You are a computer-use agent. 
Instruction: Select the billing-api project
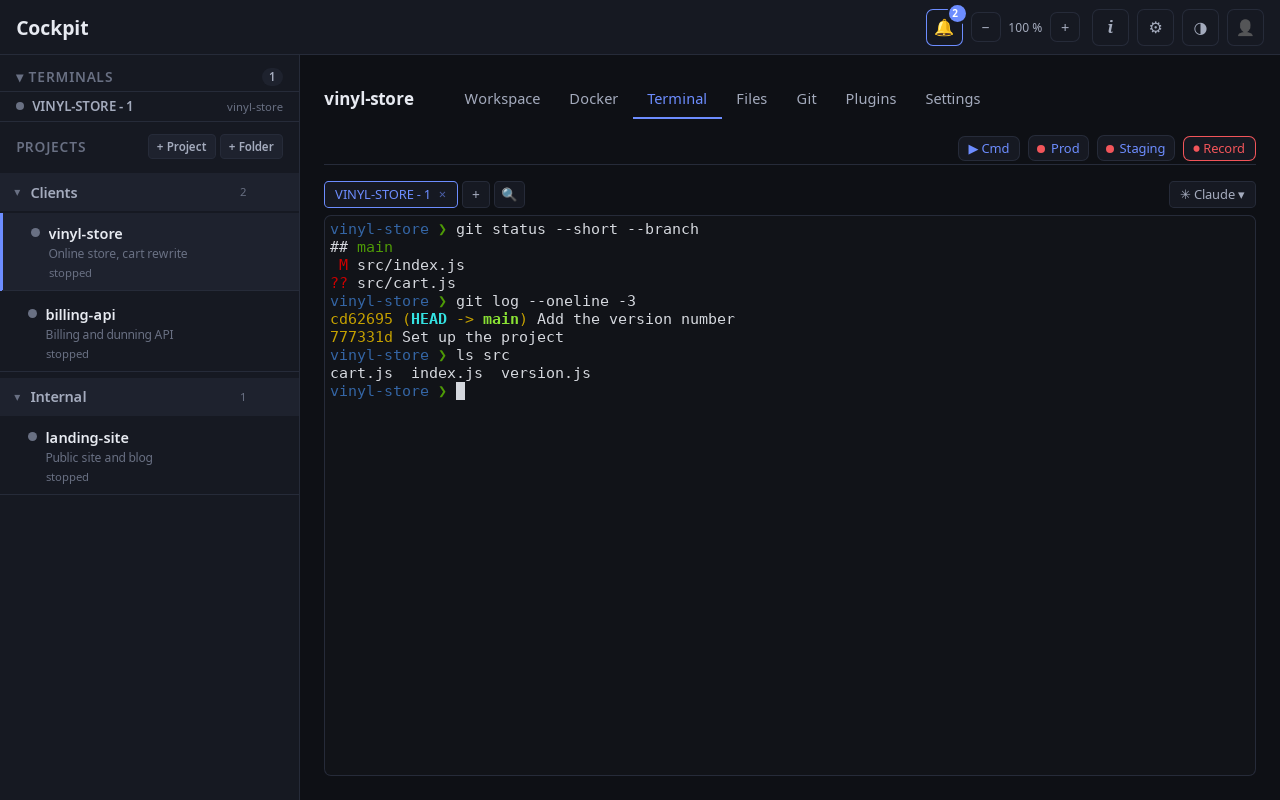[x=150, y=332]
